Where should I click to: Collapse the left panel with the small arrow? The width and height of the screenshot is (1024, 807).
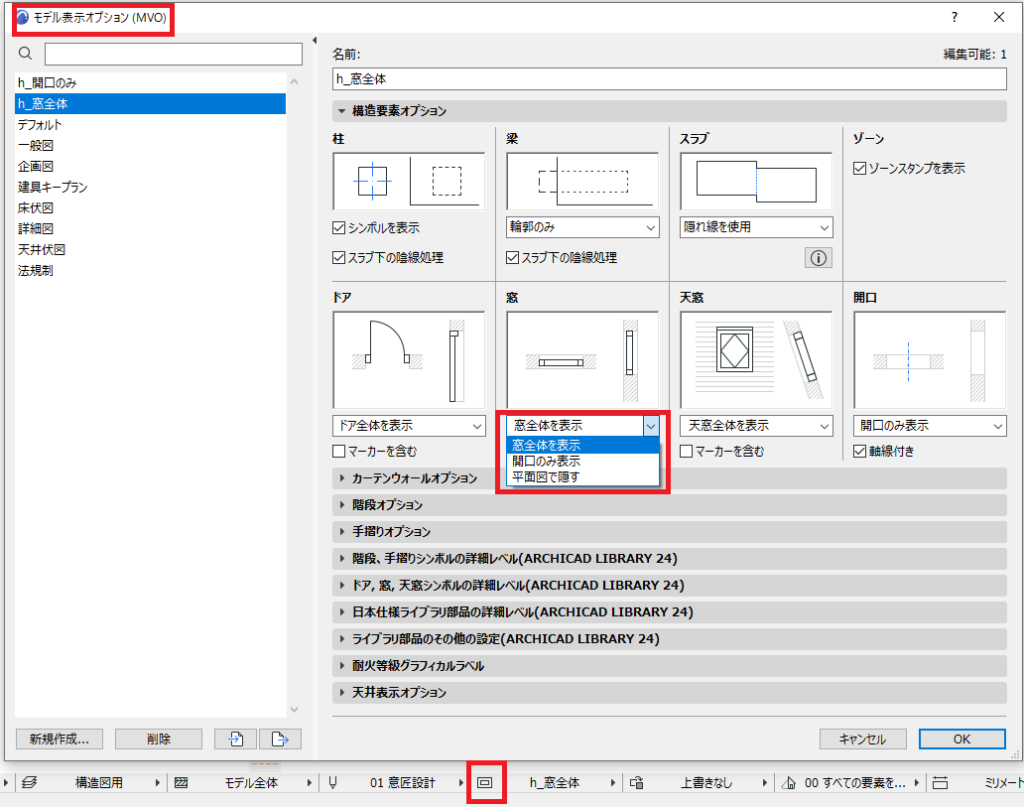coord(315,40)
